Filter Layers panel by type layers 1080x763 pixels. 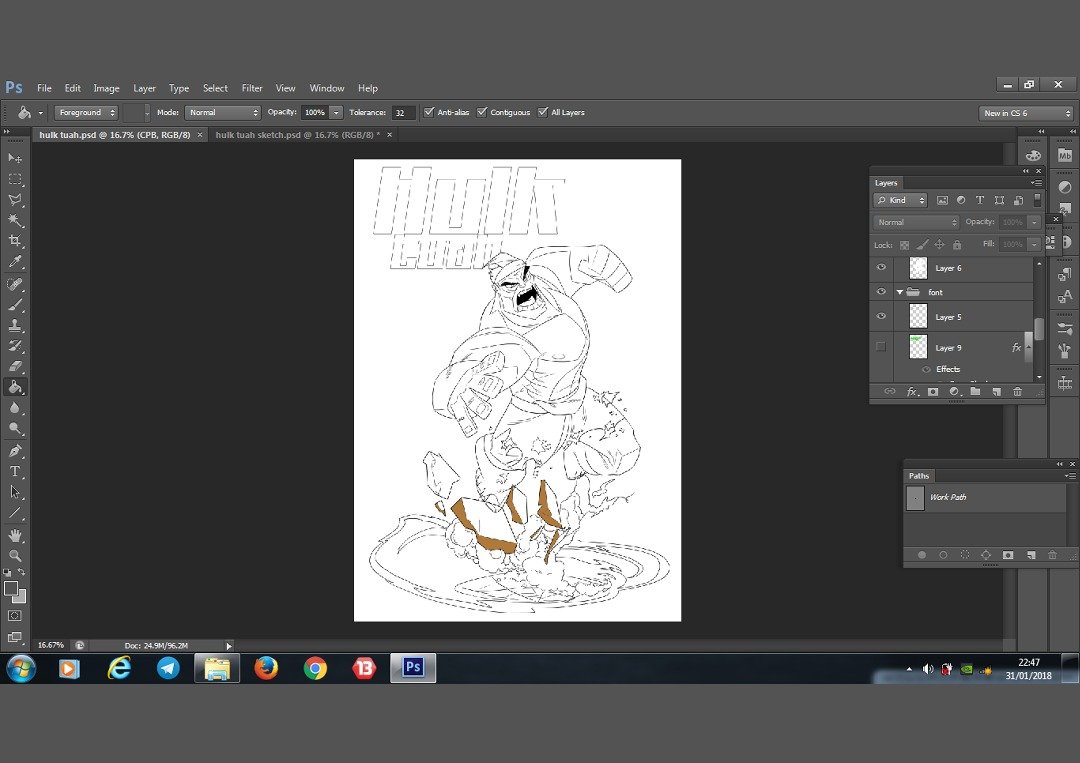(x=979, y=200)
